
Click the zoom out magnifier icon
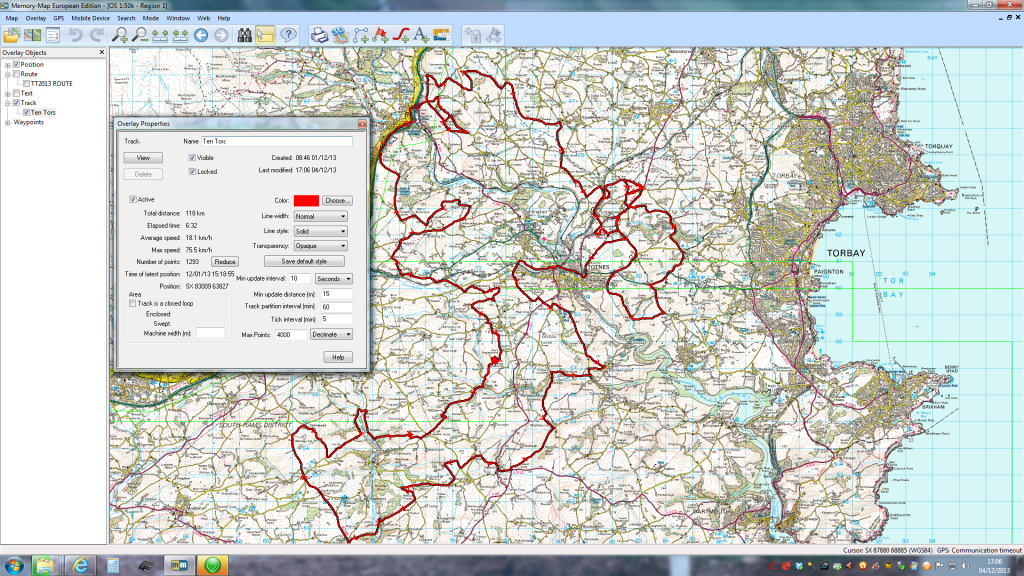(141, 36)
